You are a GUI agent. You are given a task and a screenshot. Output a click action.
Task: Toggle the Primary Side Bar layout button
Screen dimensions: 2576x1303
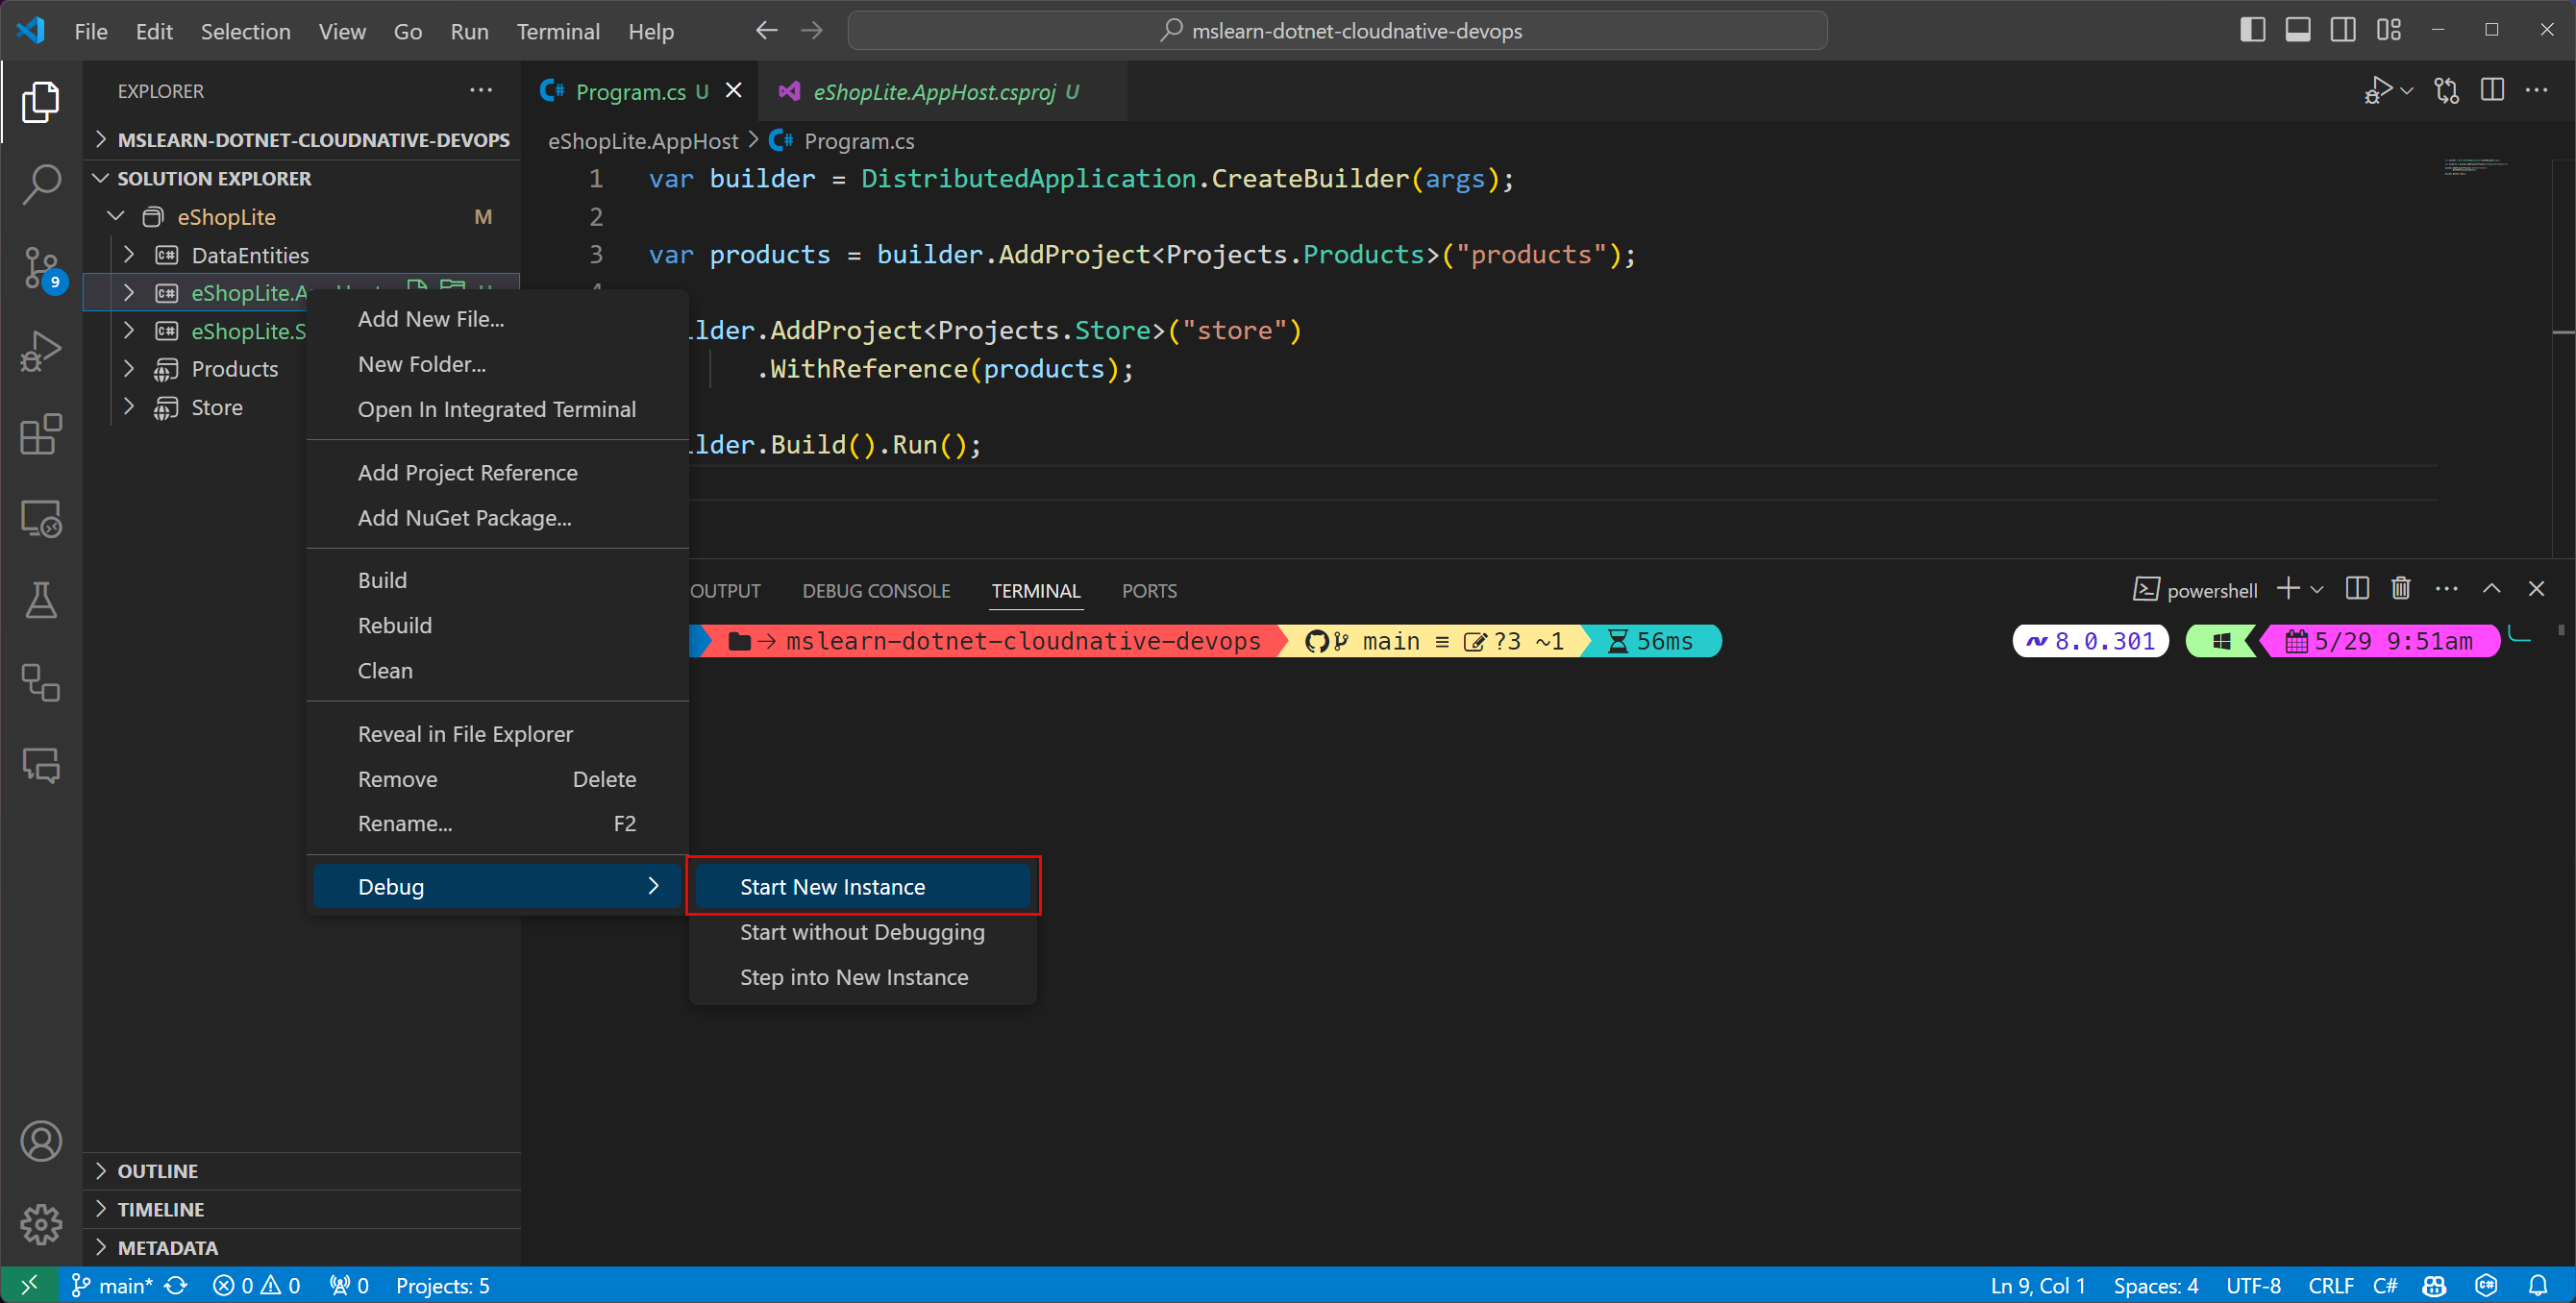click(2252, 30)
